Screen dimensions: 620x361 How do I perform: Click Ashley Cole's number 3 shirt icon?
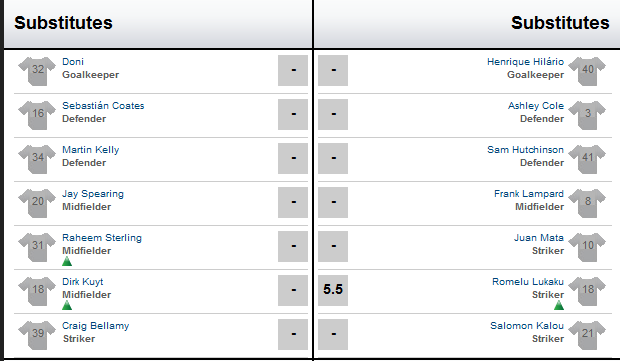coord(587,115)
